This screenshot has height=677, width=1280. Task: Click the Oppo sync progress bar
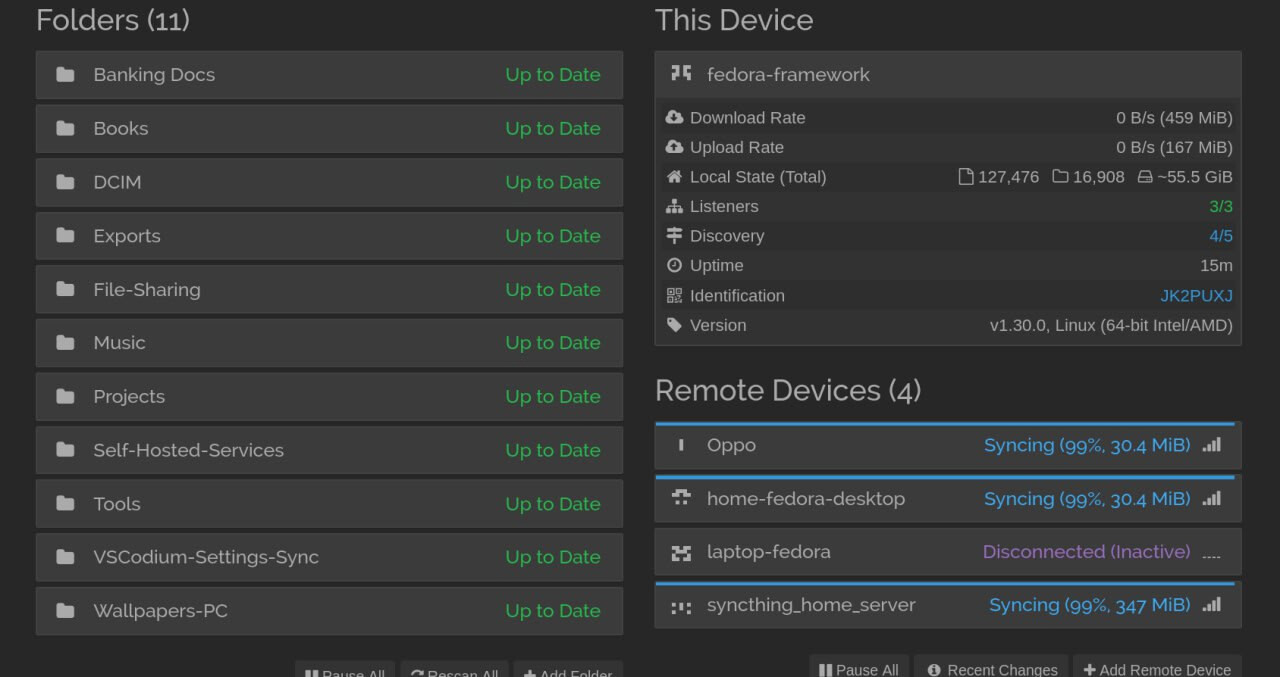(945, 424)
